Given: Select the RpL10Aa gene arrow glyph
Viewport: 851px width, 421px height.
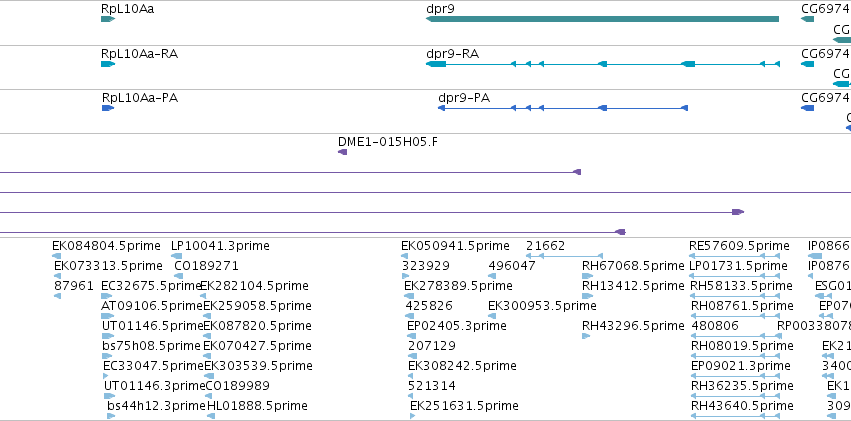Looking at the screenshot, I should [108, 19].
